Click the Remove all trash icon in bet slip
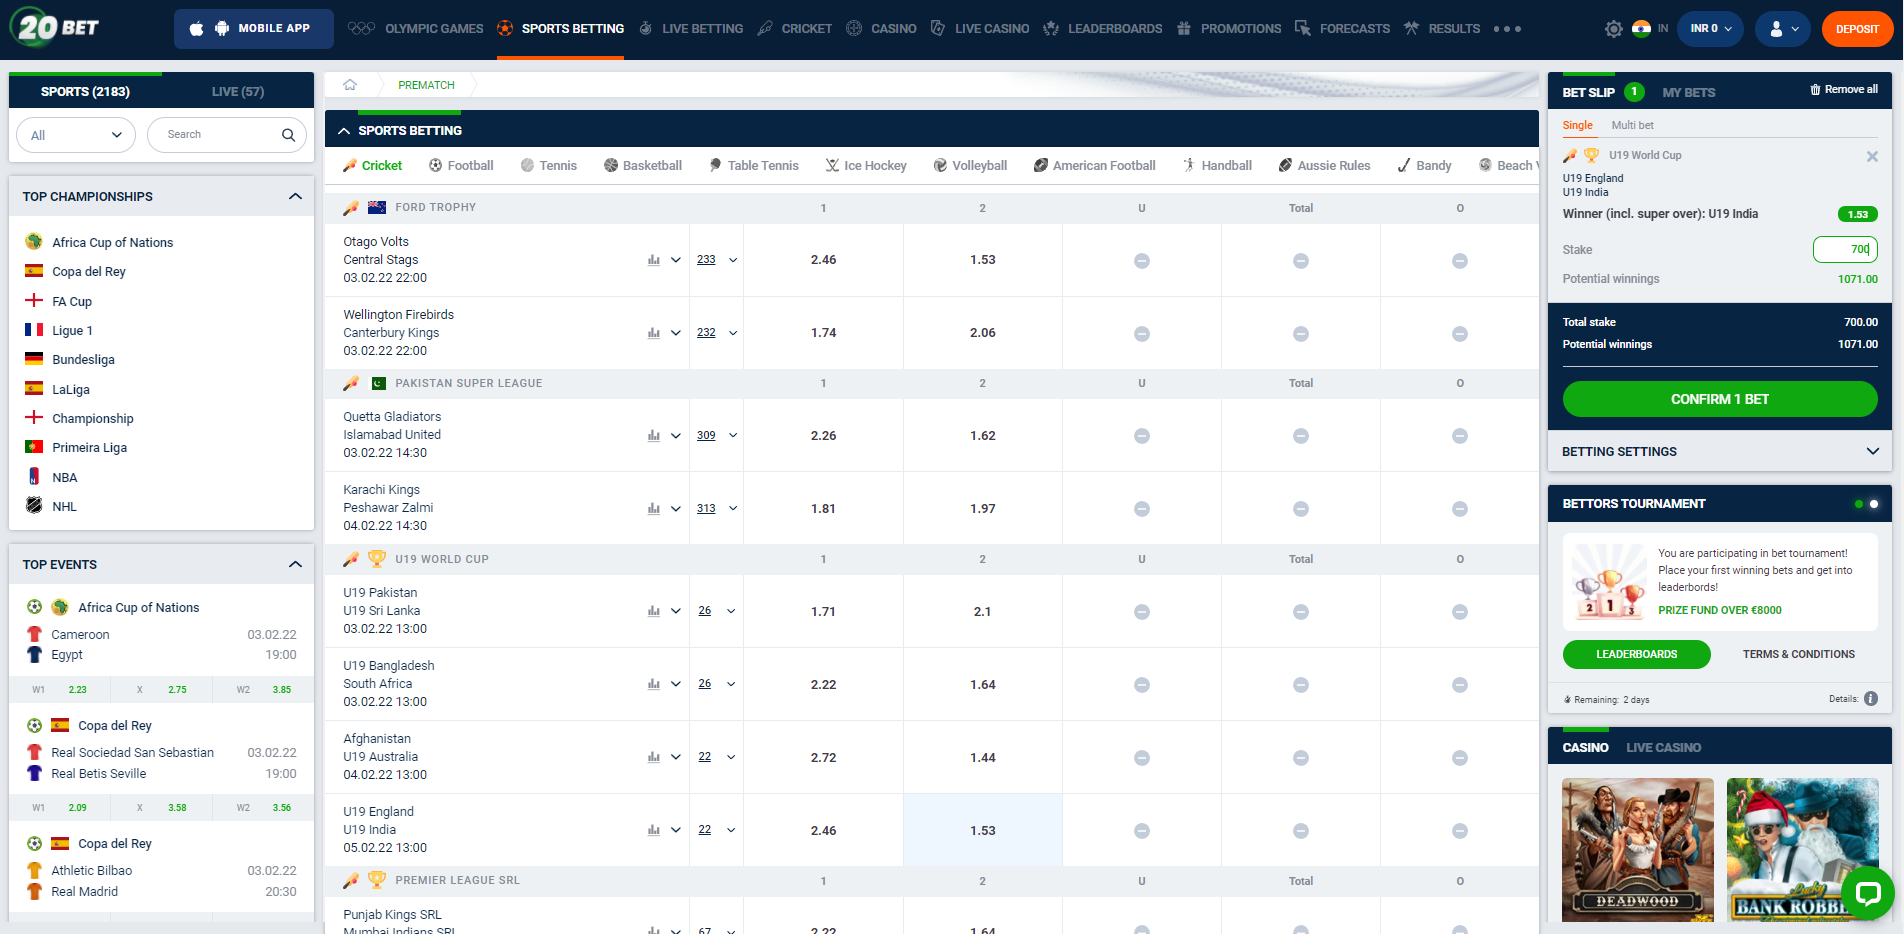The image size is (1904, 934). coord(1815,89)
